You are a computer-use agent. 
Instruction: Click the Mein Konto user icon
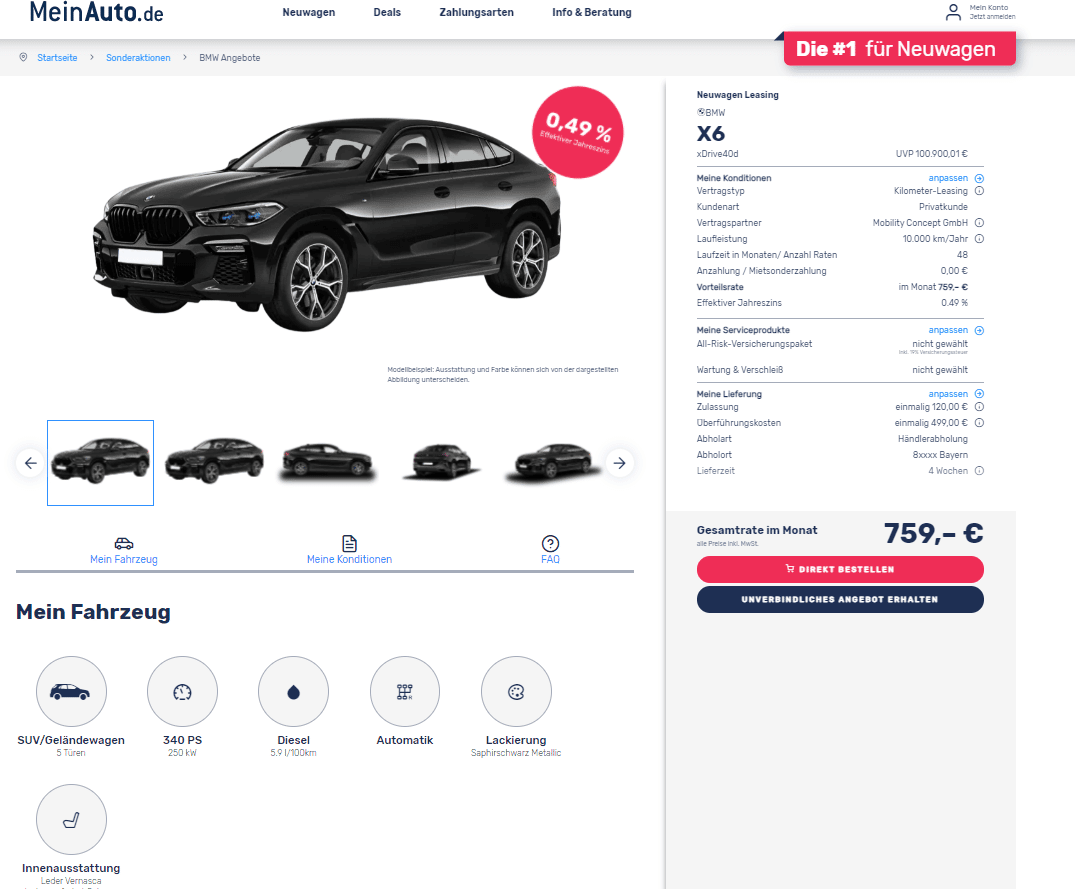tap(953, 12)
